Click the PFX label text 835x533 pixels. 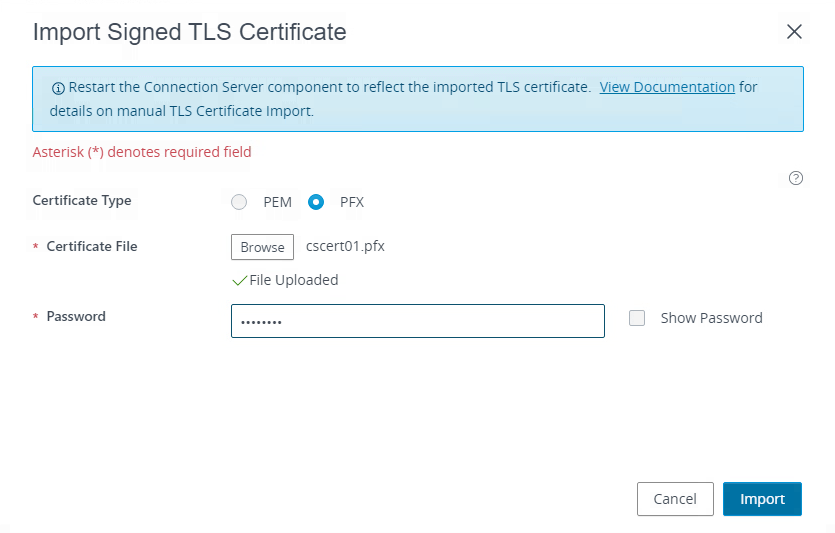(x=352, y=202)
